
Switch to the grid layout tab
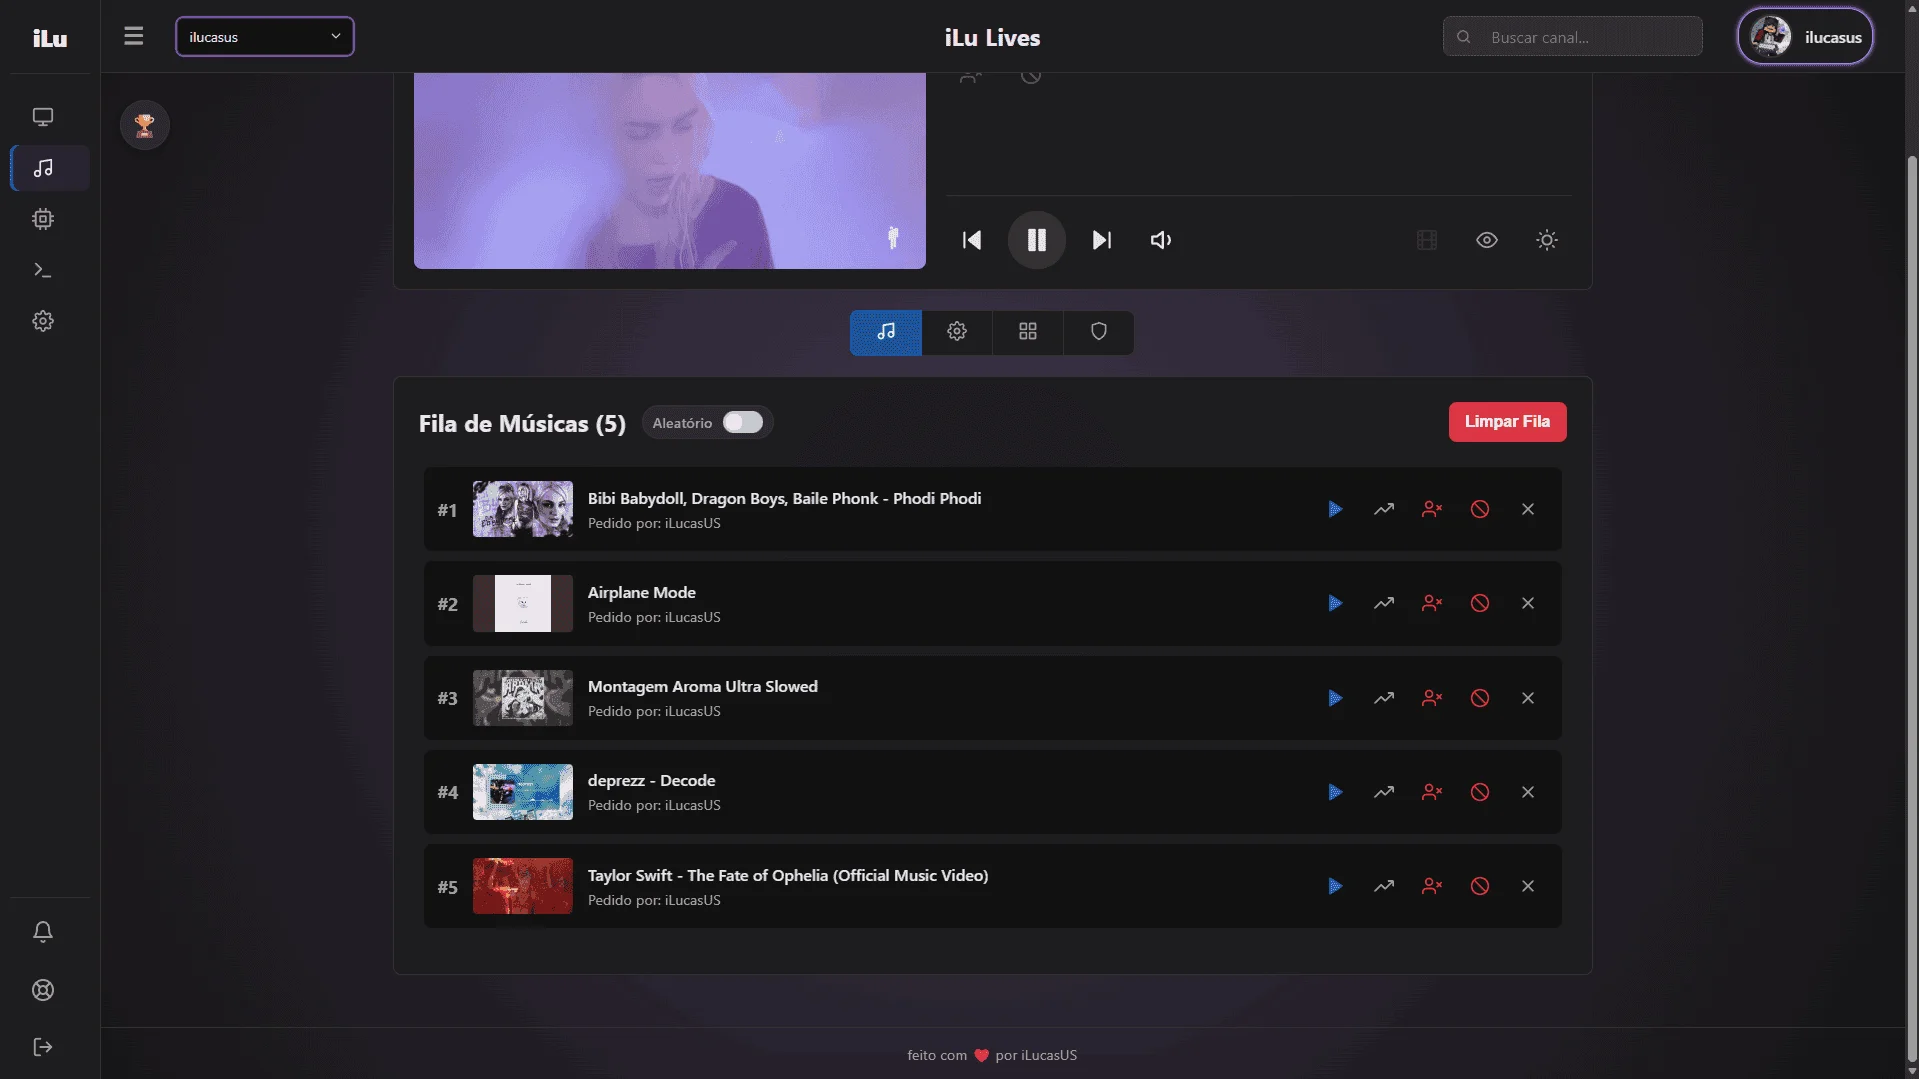click(1028, 332)
